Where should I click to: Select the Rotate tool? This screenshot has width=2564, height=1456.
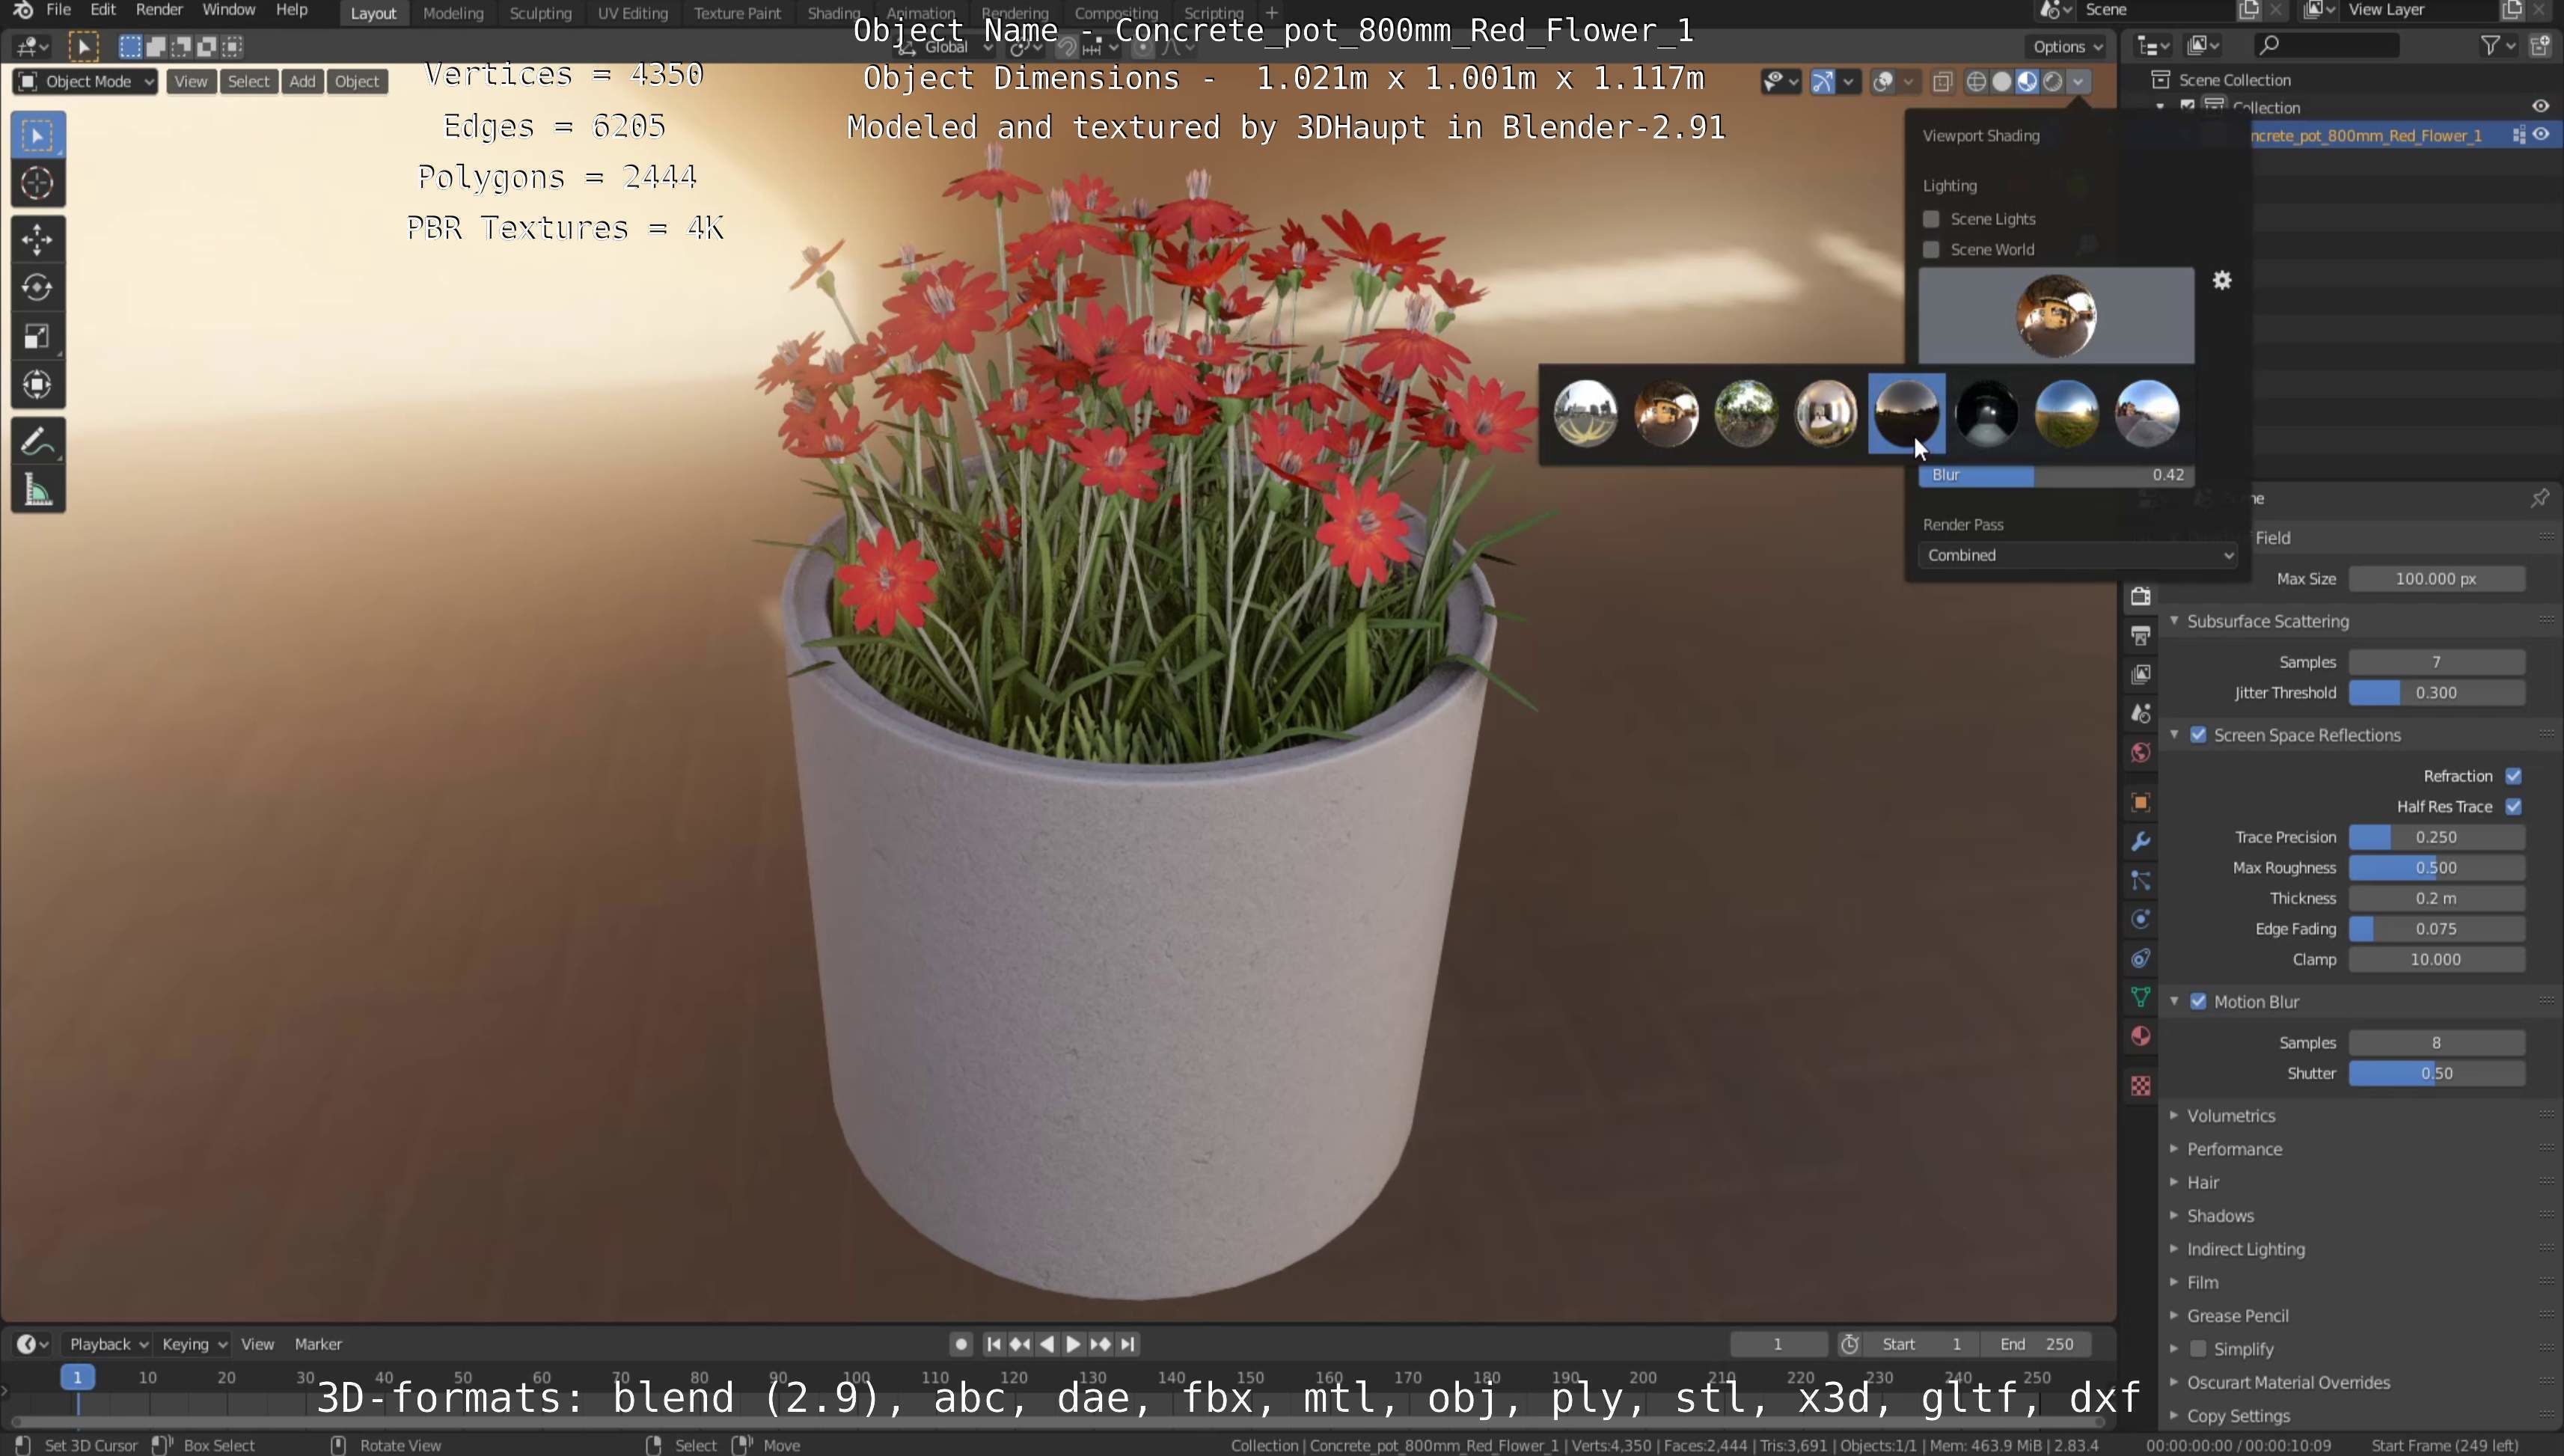(38, 288)
